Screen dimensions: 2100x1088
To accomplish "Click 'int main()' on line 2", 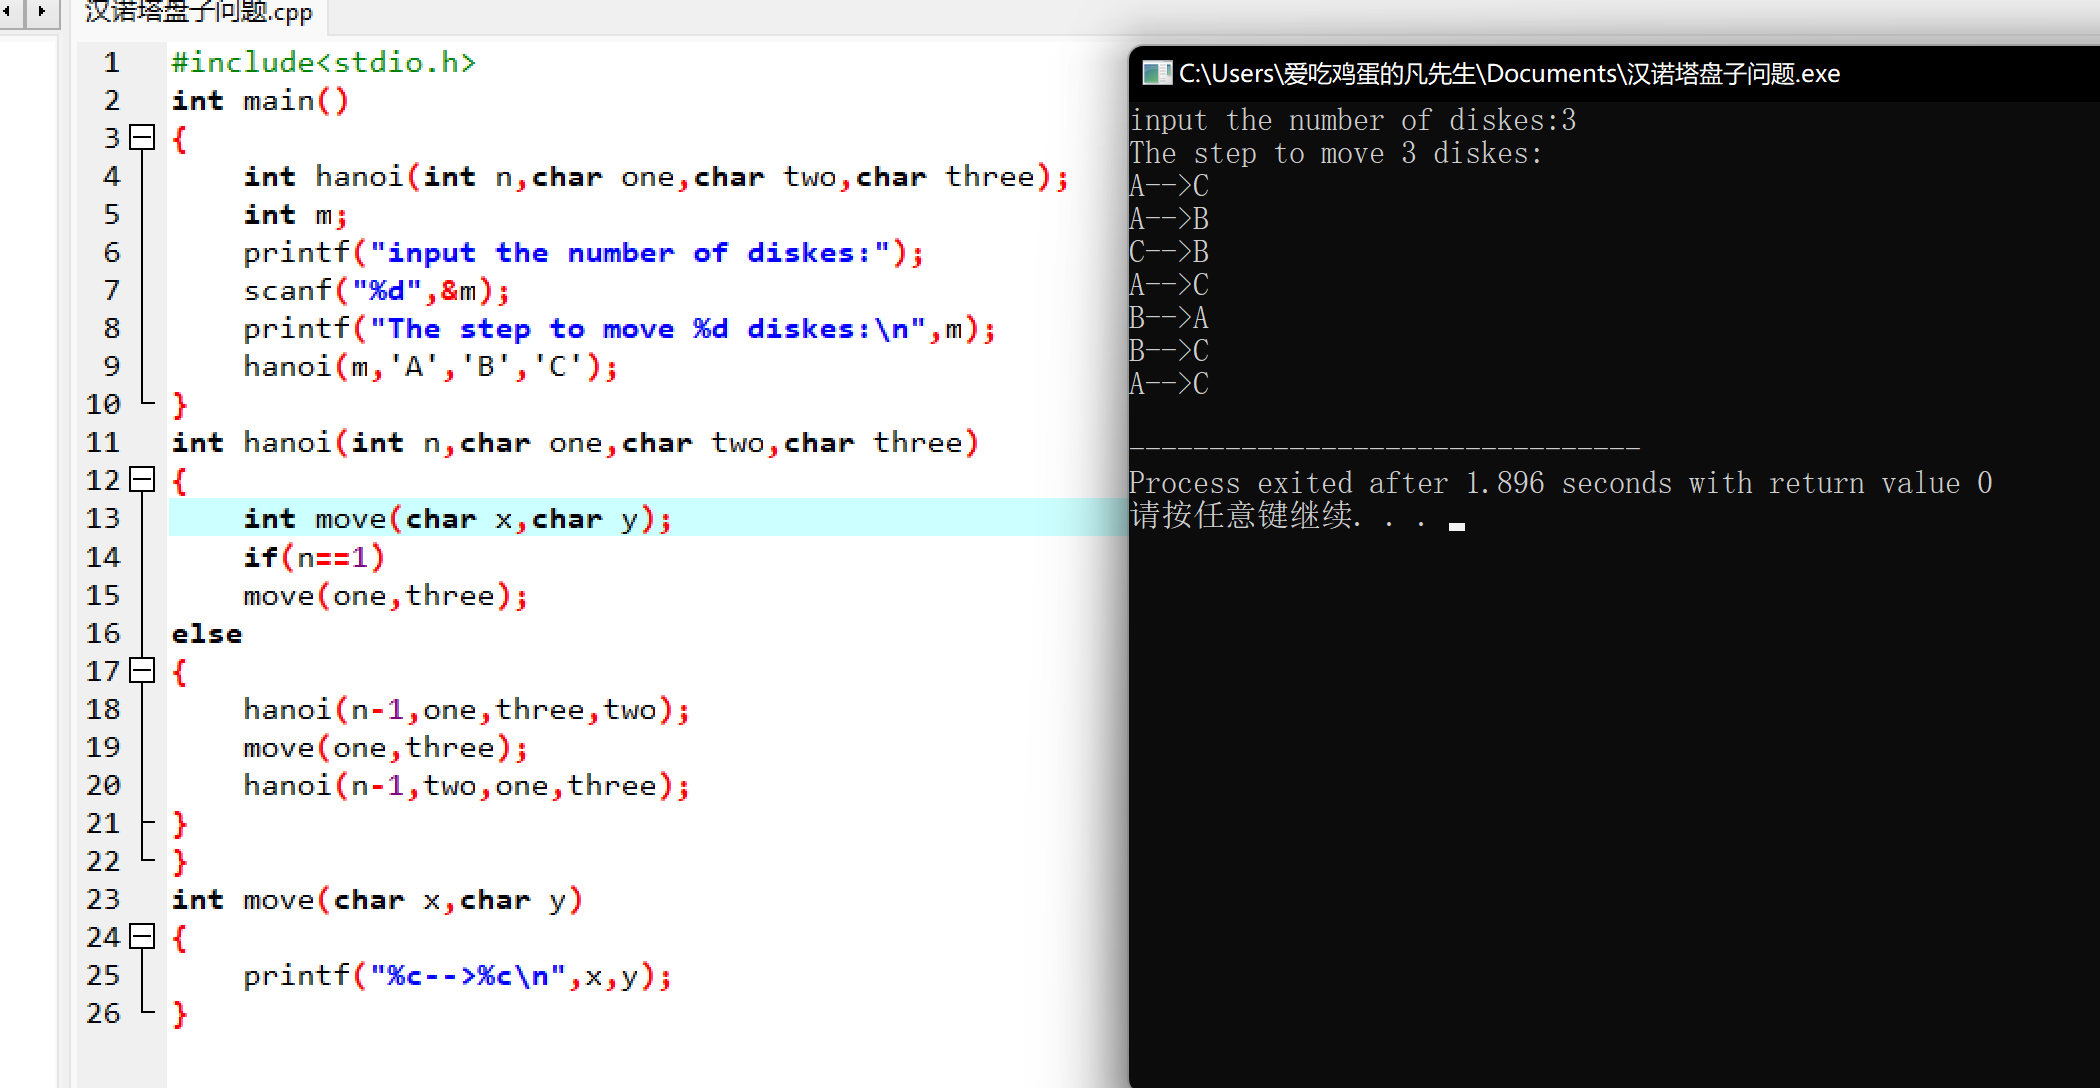I will [260, 101].
